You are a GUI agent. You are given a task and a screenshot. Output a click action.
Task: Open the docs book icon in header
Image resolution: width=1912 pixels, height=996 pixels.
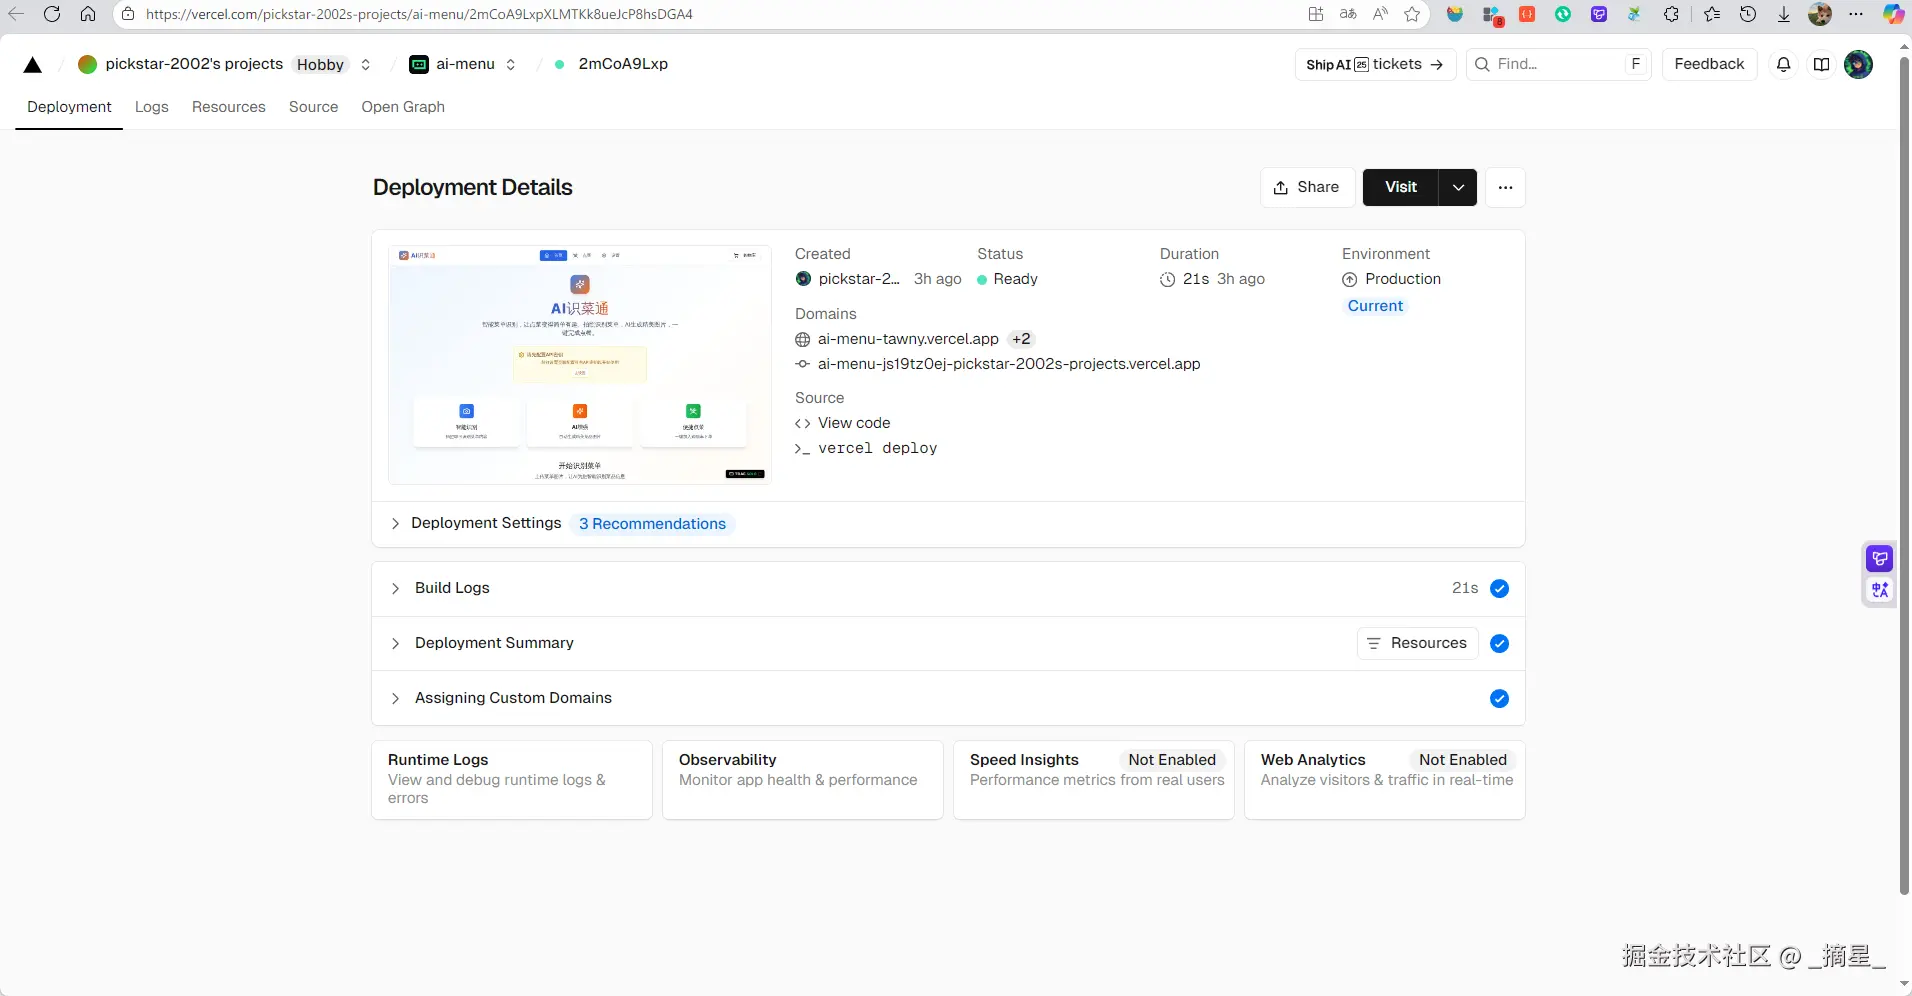pos(1822,64)
